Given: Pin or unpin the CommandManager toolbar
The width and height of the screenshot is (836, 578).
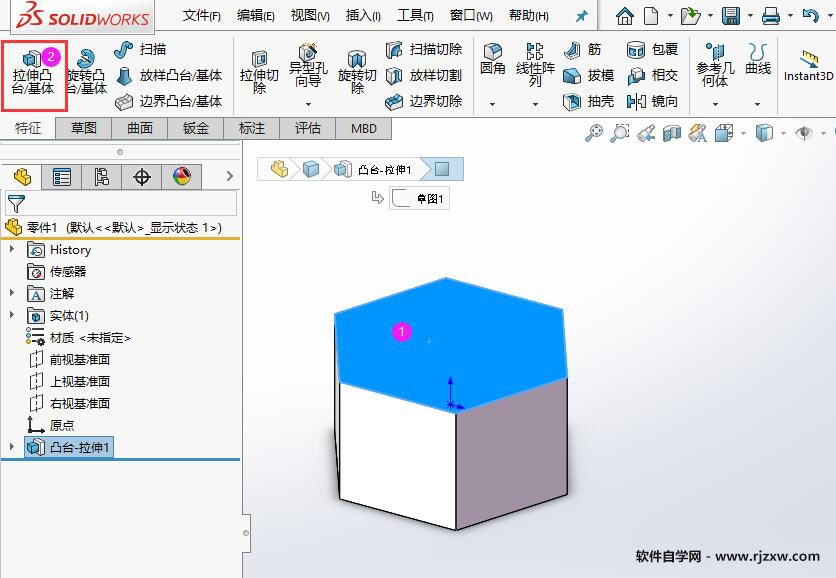Looking at the screenshot, I should pyautogui.click(x=583, y=15).
